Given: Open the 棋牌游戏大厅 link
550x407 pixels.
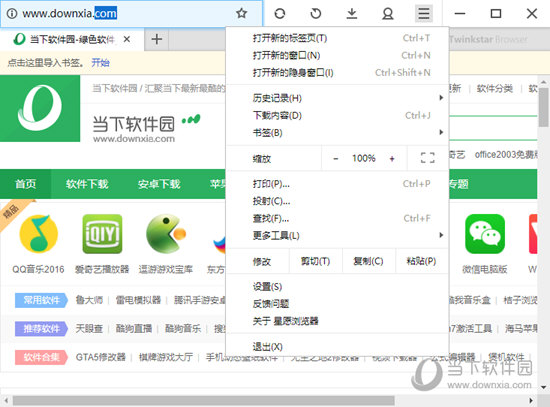Looking at the screenshot, I should coord(166,357).
